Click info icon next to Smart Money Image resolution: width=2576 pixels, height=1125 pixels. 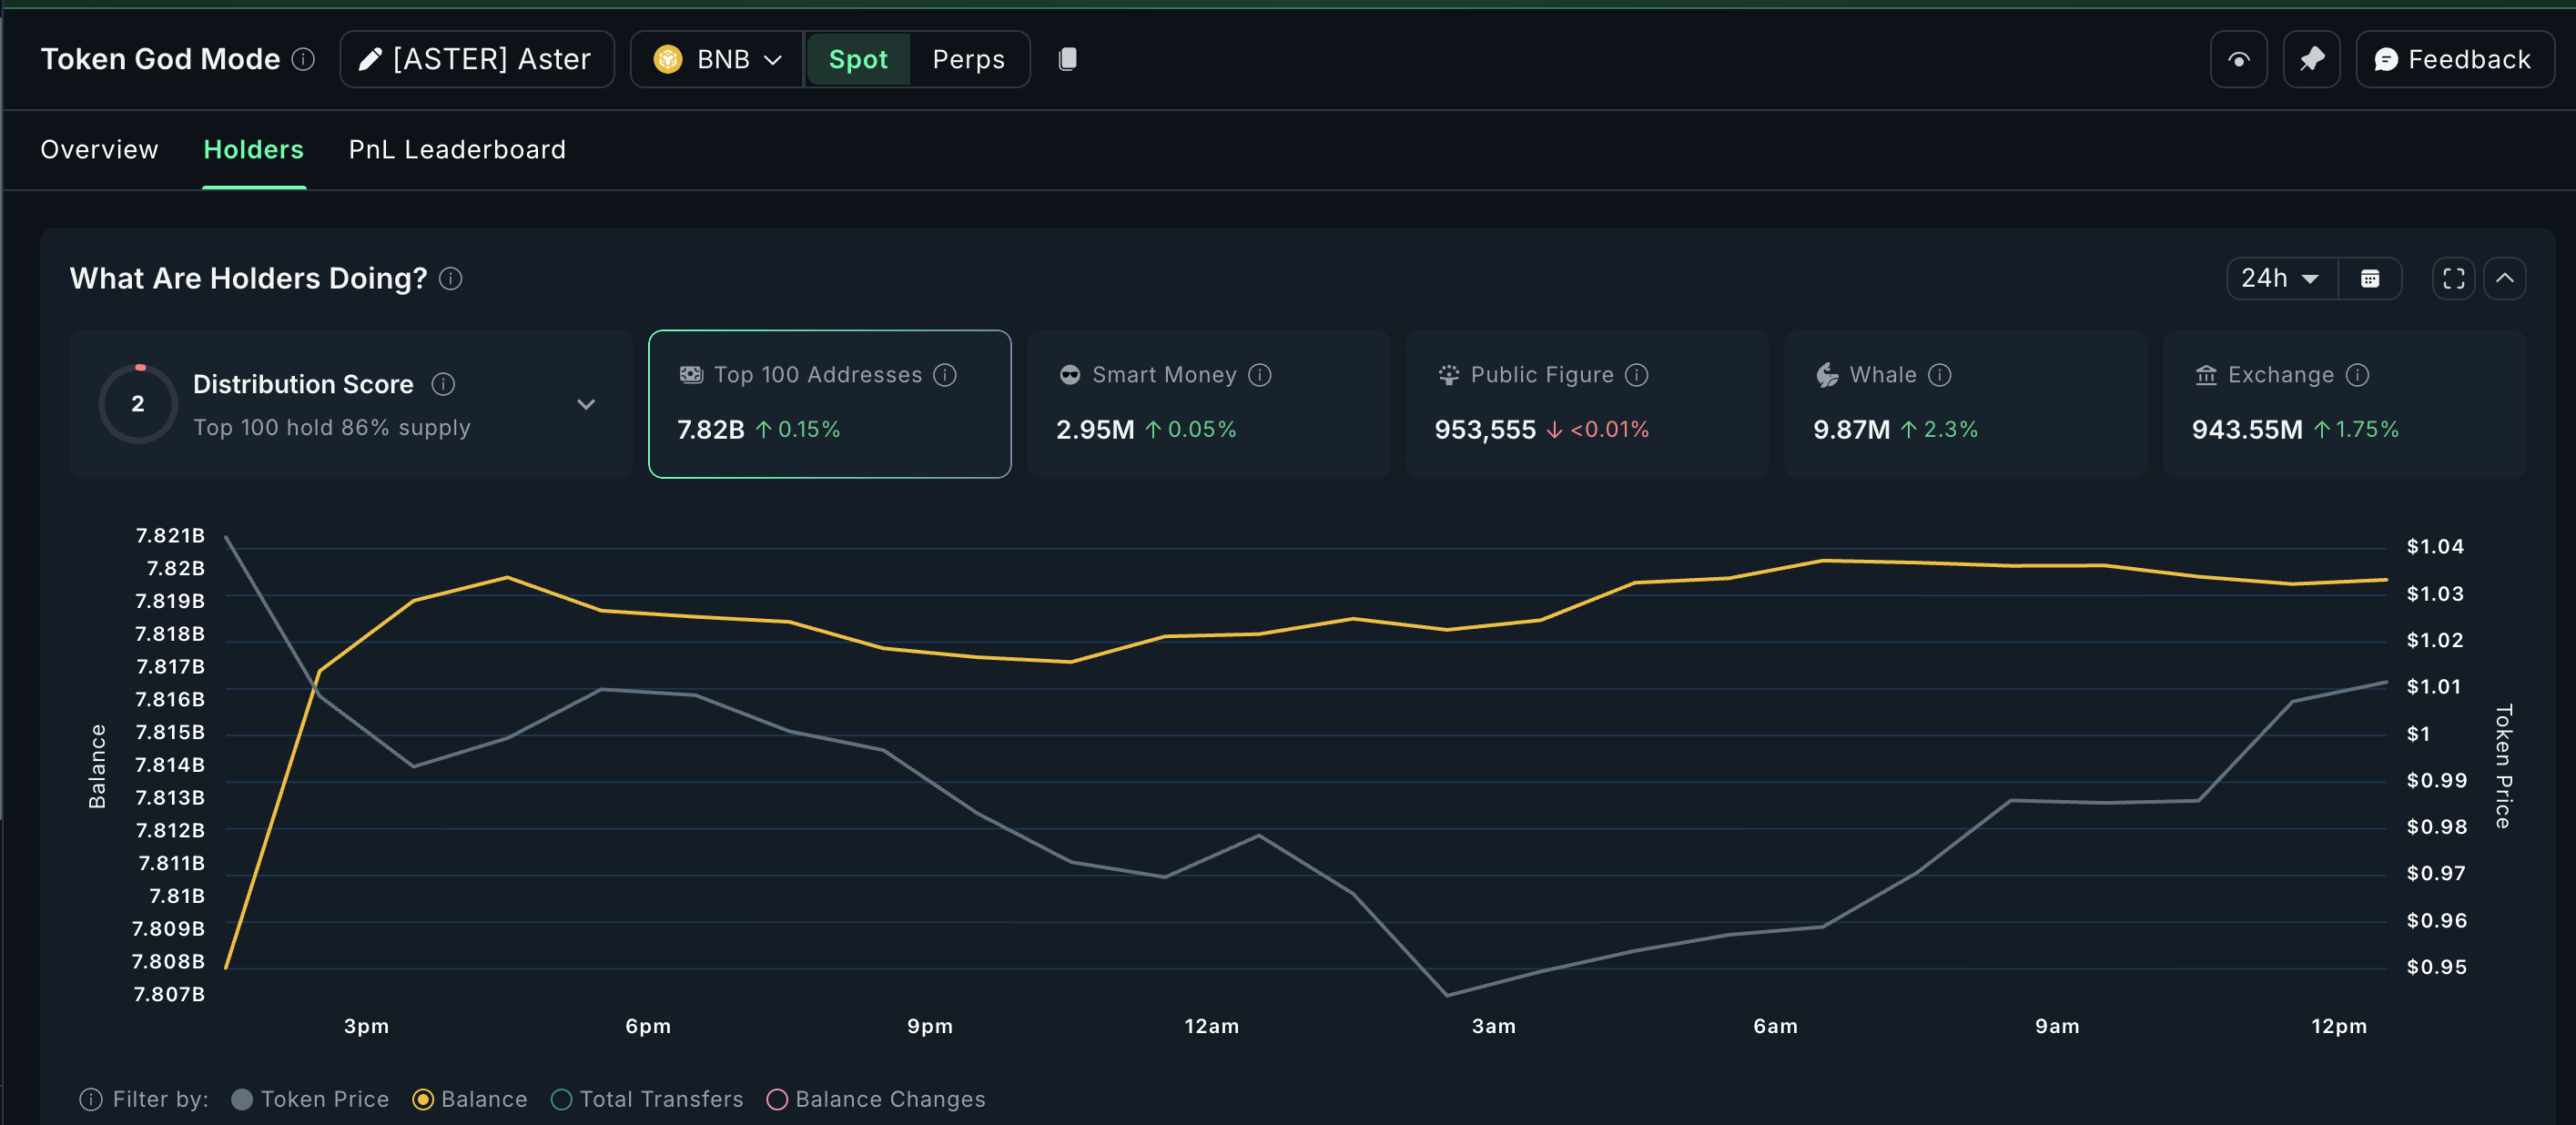(x=1260, y=375)
